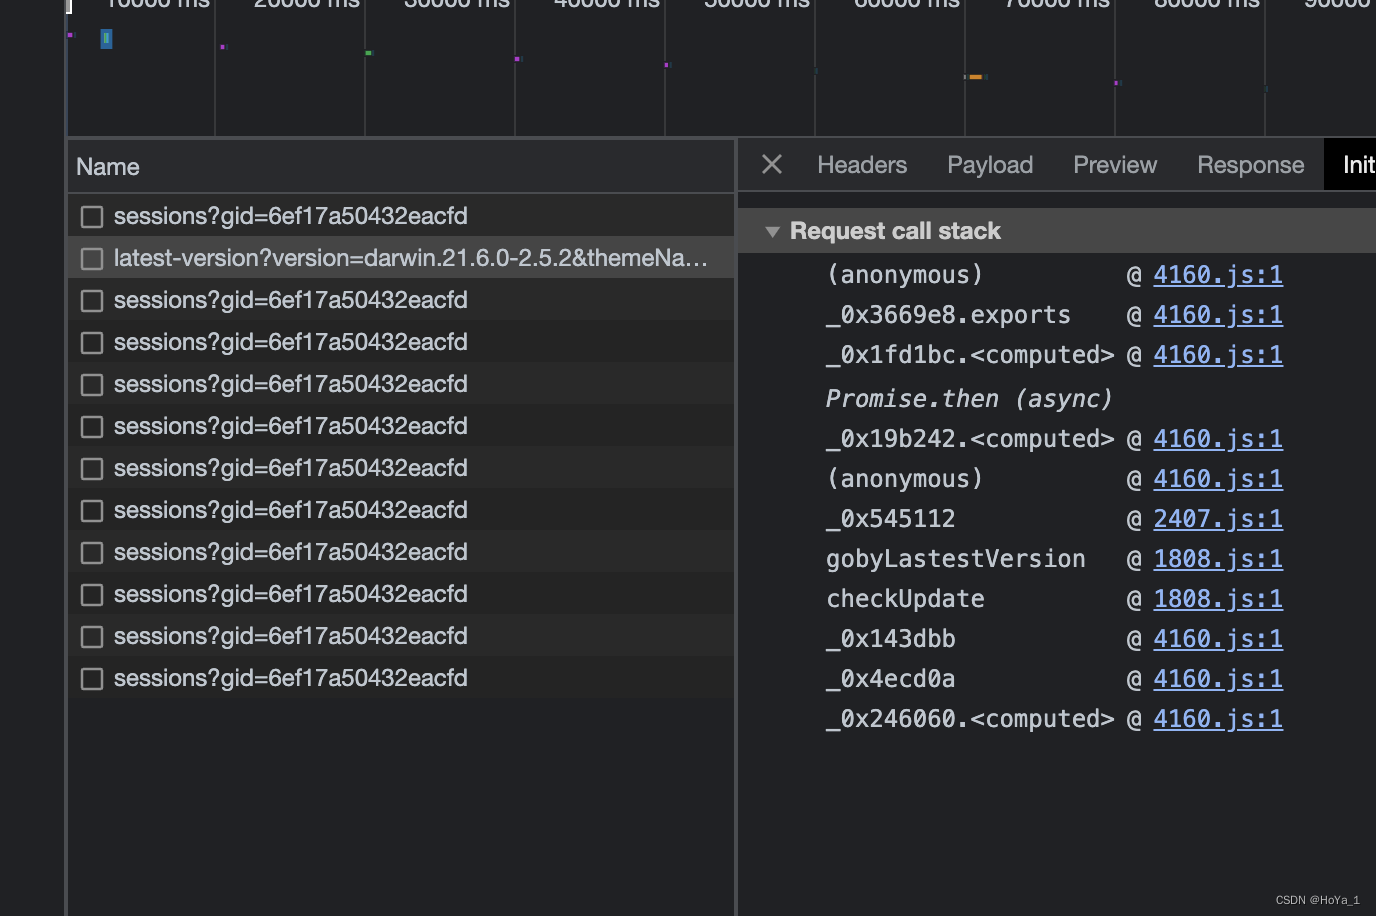Tick the checkbox for the latest-version request
This screenshot has height=916, width=1376.
click(x=92, y=259)
